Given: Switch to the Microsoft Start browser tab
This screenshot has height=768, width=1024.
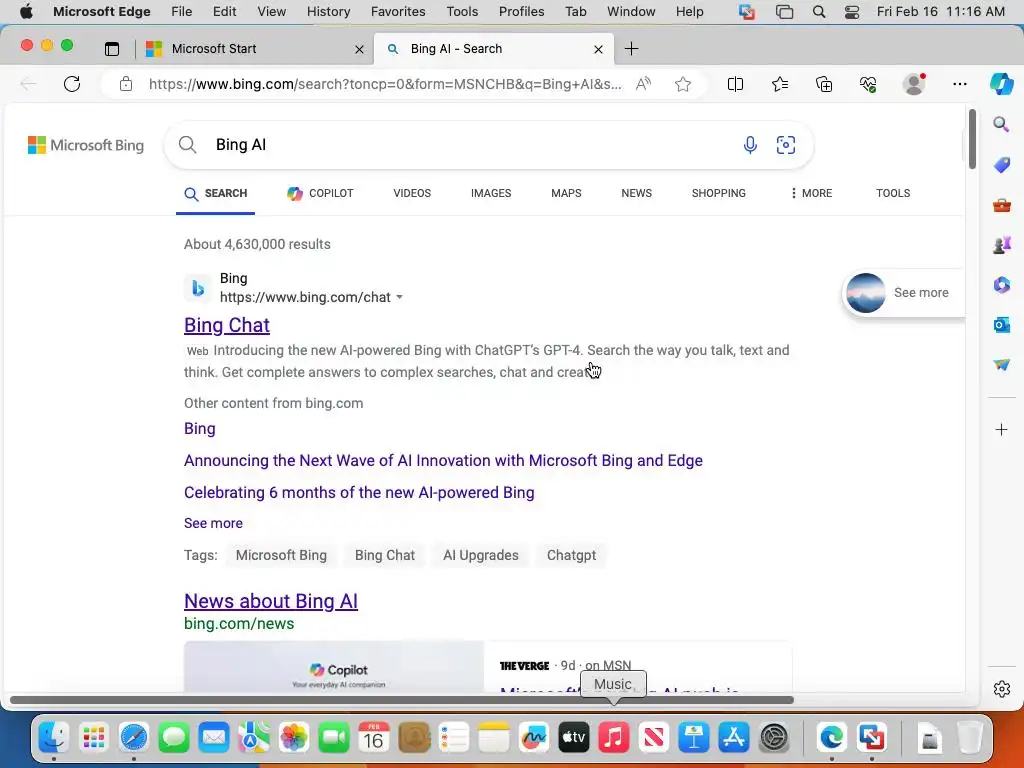Looking at the screenshot, I should click(255, 49).
